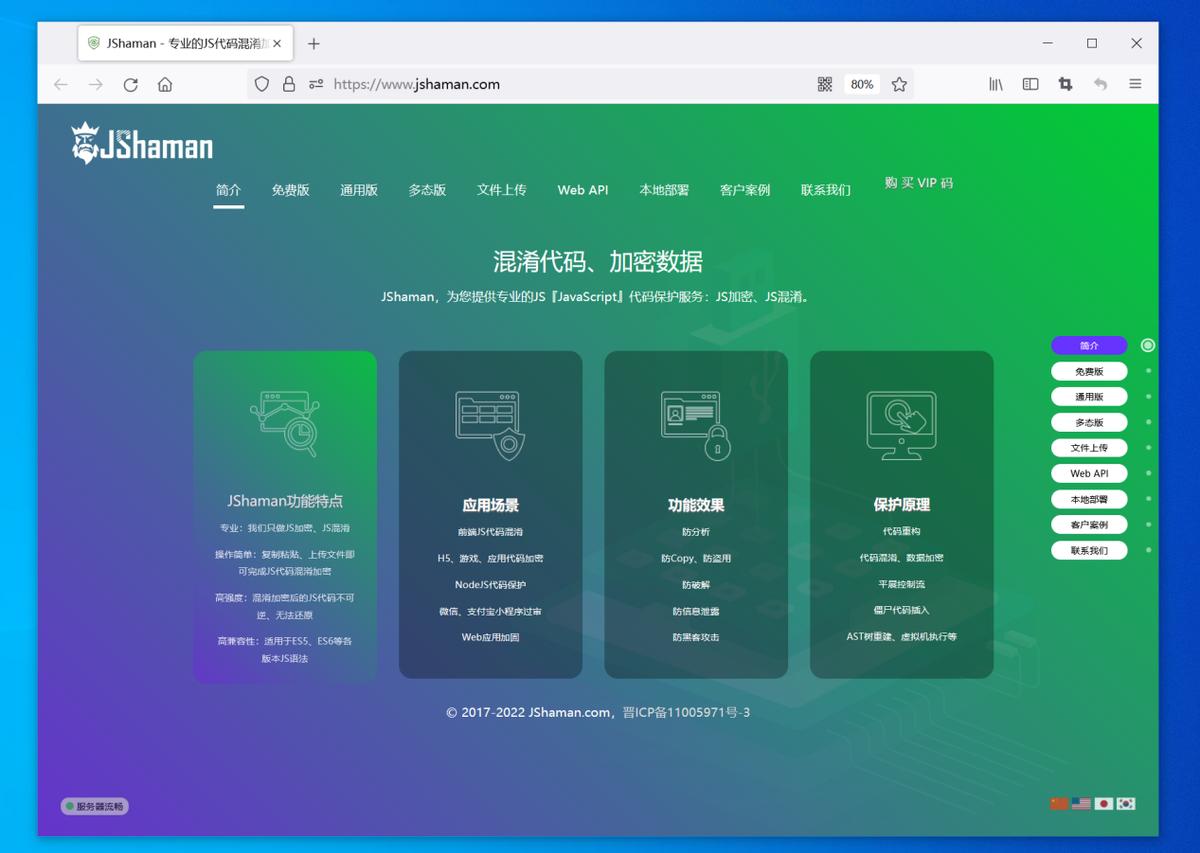Click the 80% zoom level control
Viewport: 1200px width, 853px height.
861,84
